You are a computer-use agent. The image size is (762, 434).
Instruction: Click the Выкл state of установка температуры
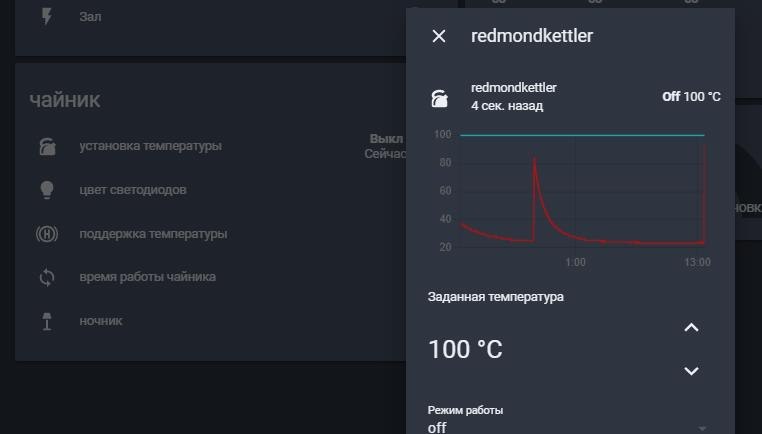[386, 139]
